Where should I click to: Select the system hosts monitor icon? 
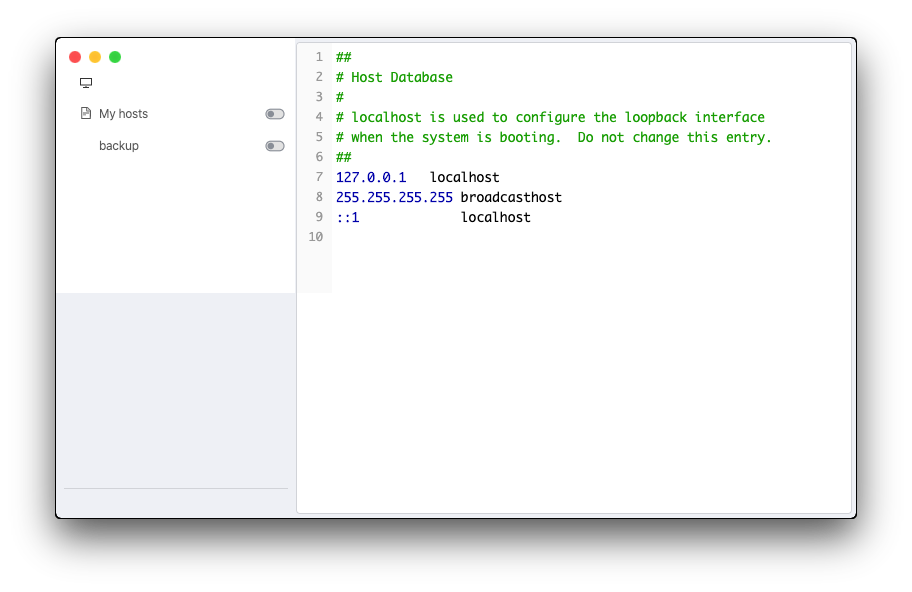tap(86, 83)
